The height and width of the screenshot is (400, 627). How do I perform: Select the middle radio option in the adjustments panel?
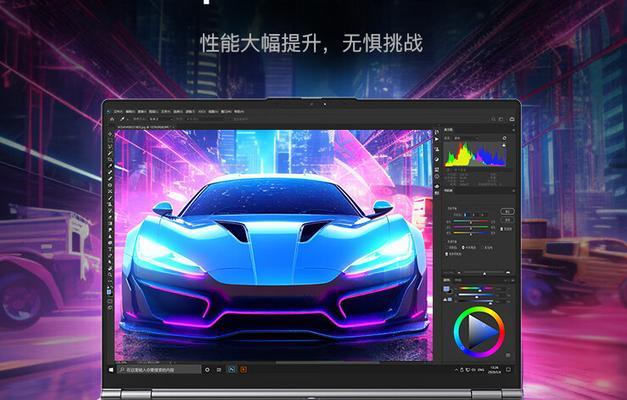(x=463, y=248)
